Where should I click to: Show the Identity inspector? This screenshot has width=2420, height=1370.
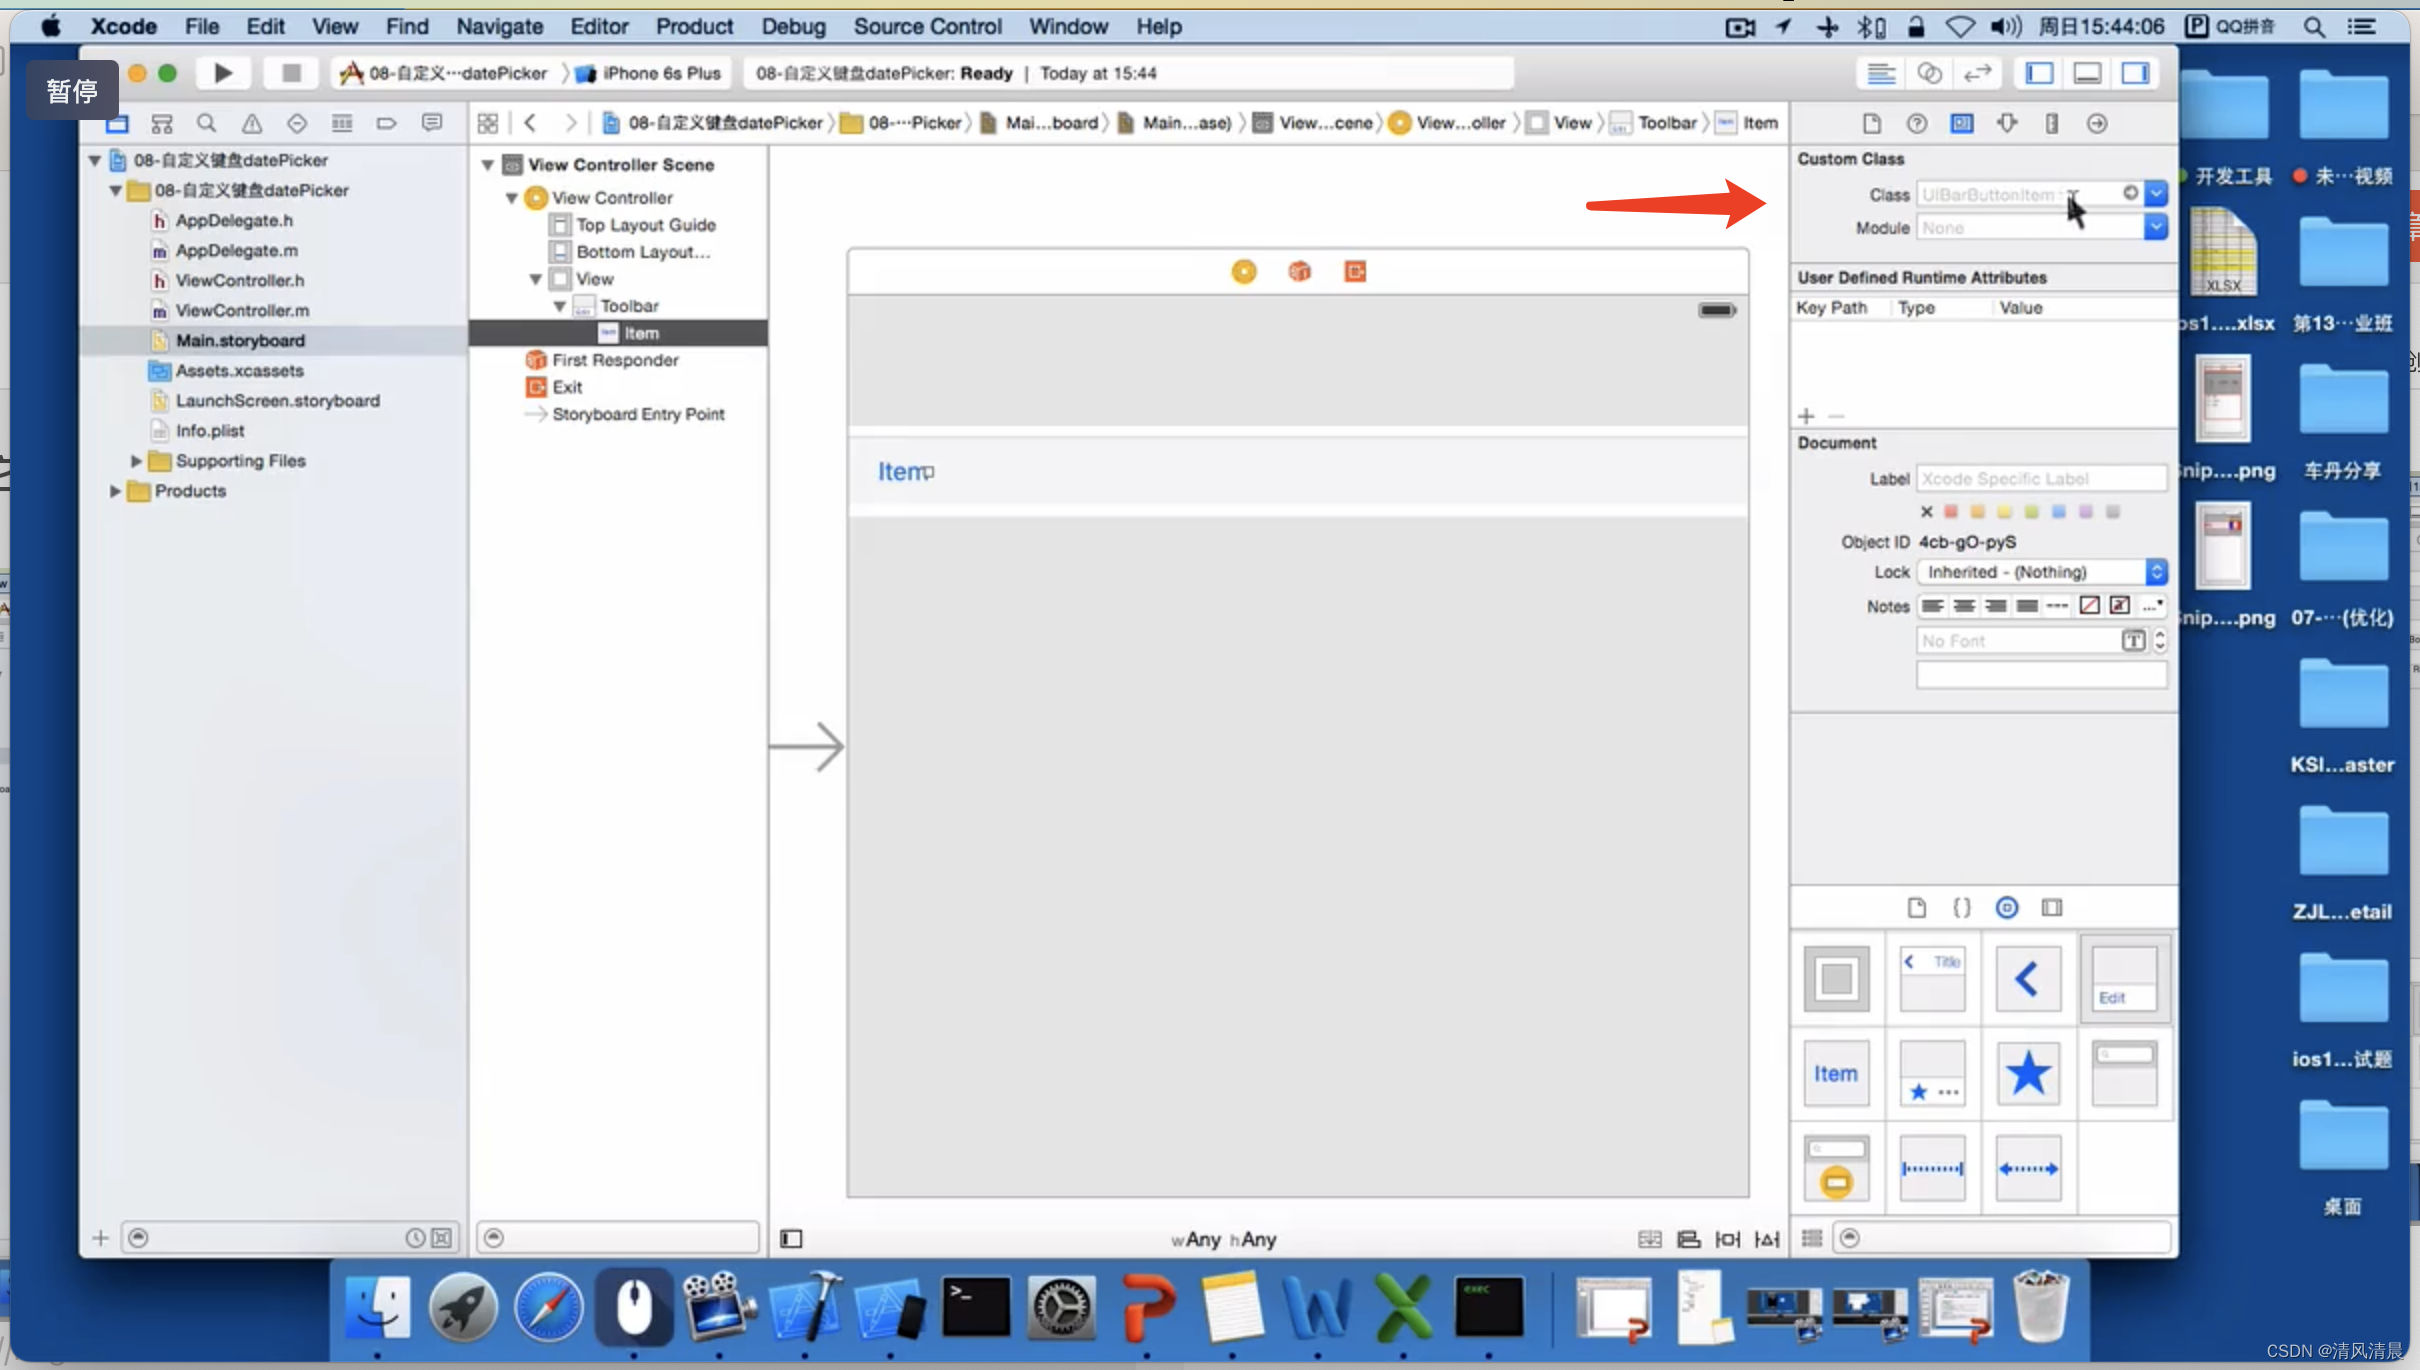(x=1962, y=124)
